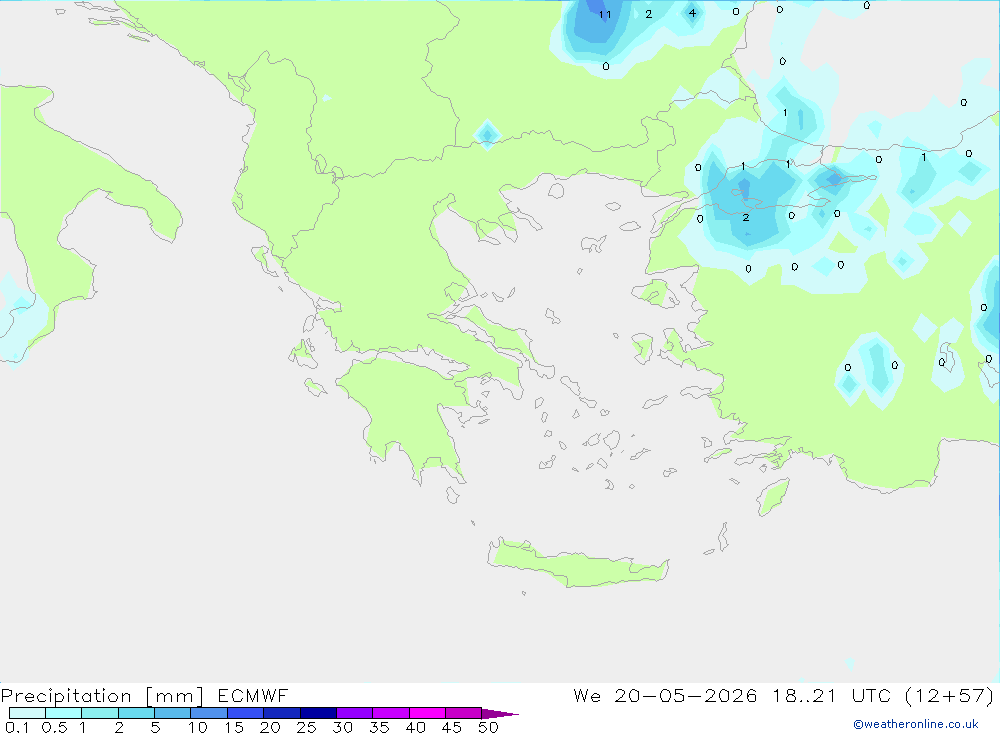Select the legend swatch between 40 and 45
Image resolution: width=1000 pixels, height=733 pixels.
tap(427, 713)
